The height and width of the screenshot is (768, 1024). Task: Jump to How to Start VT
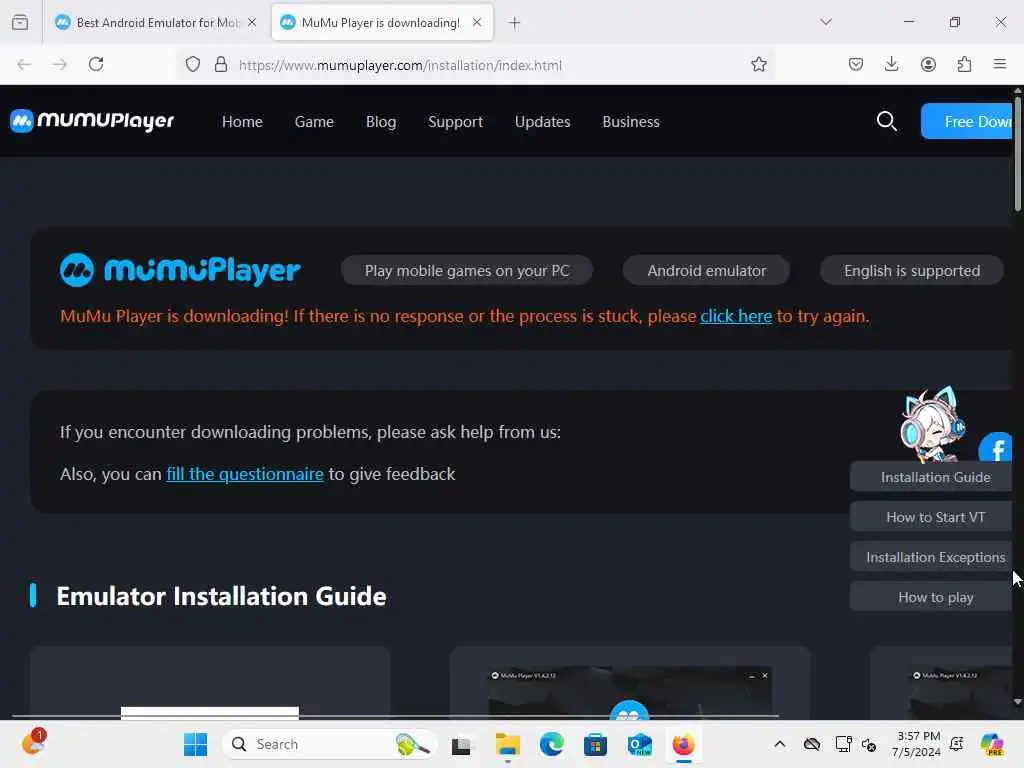click(x=932, y=517)
